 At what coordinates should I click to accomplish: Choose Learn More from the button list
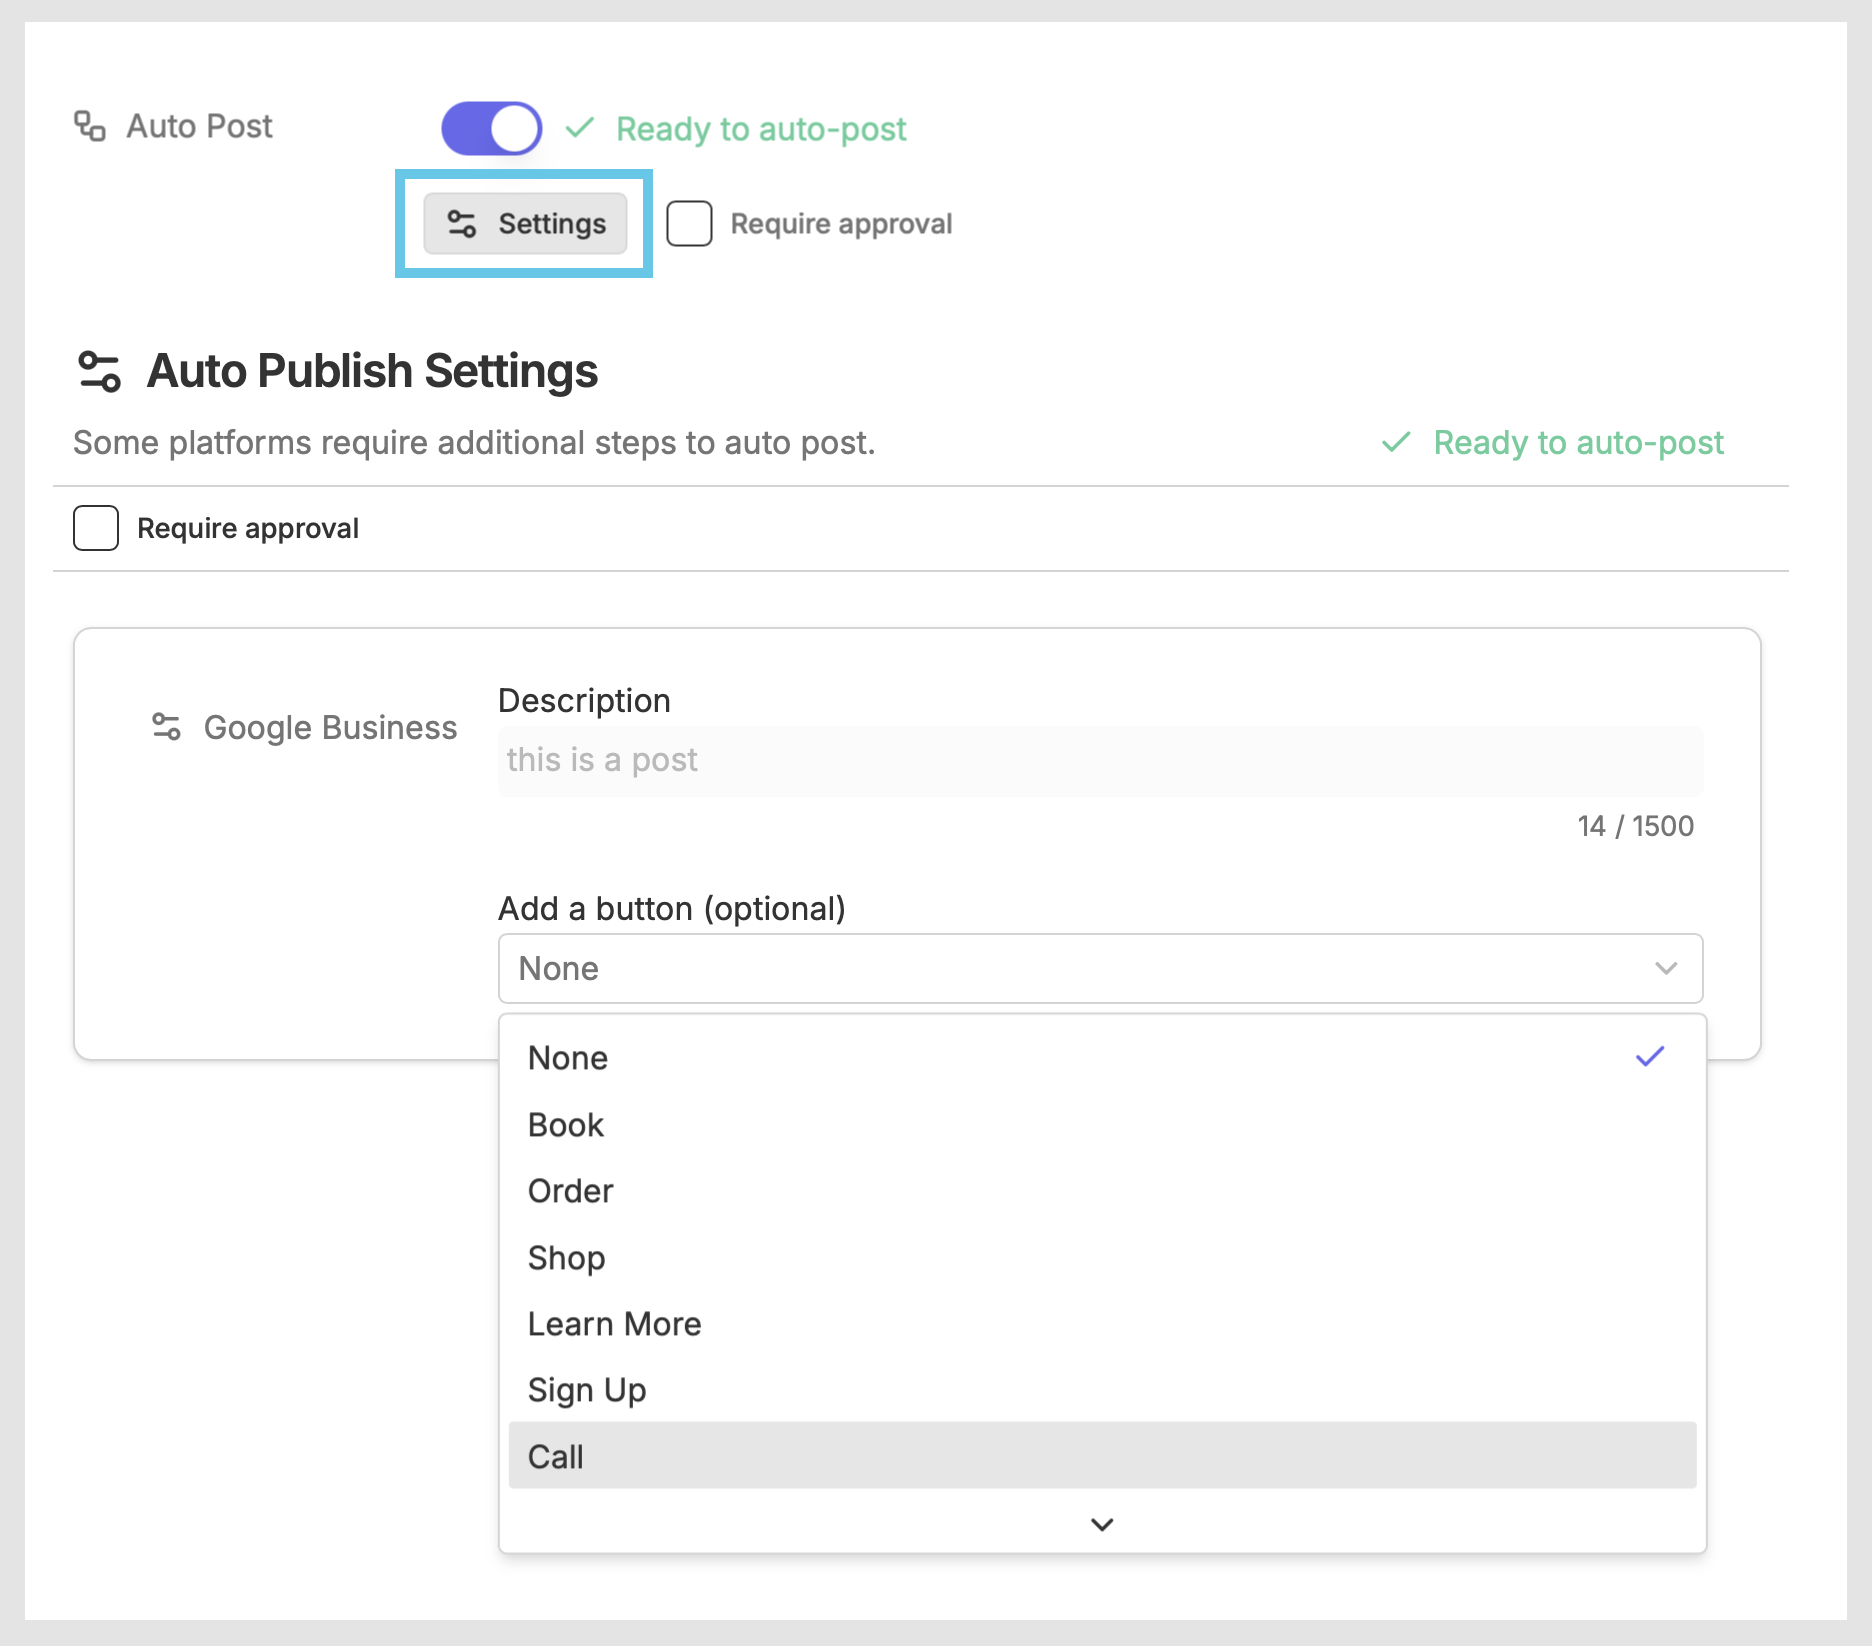614,1324
